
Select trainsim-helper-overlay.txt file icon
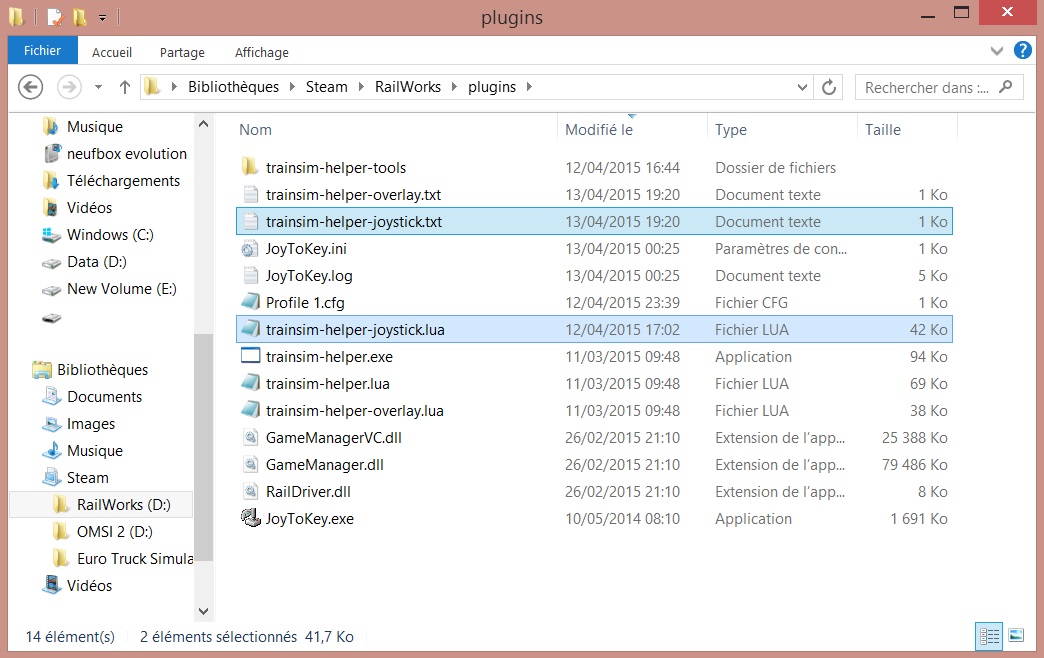pos(250,194)
